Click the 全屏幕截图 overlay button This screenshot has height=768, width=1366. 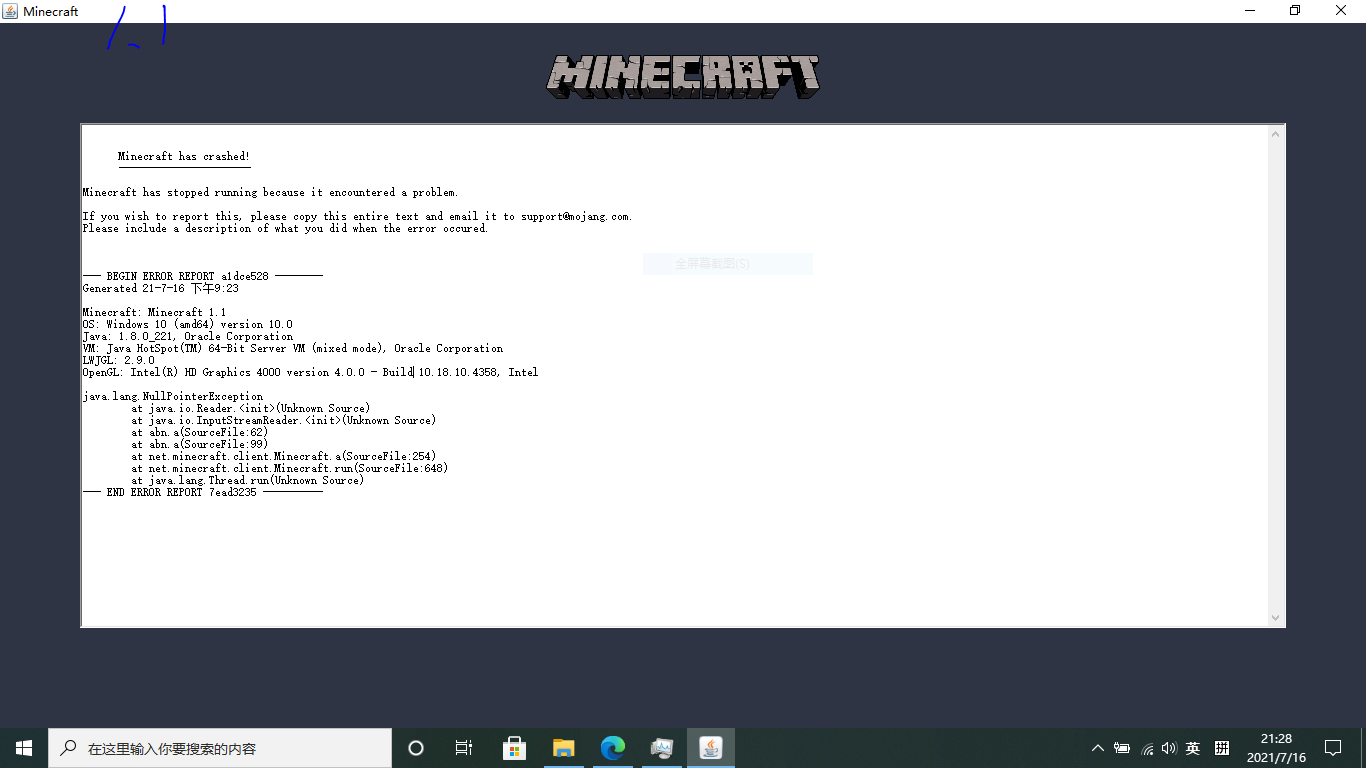(727, 263)
